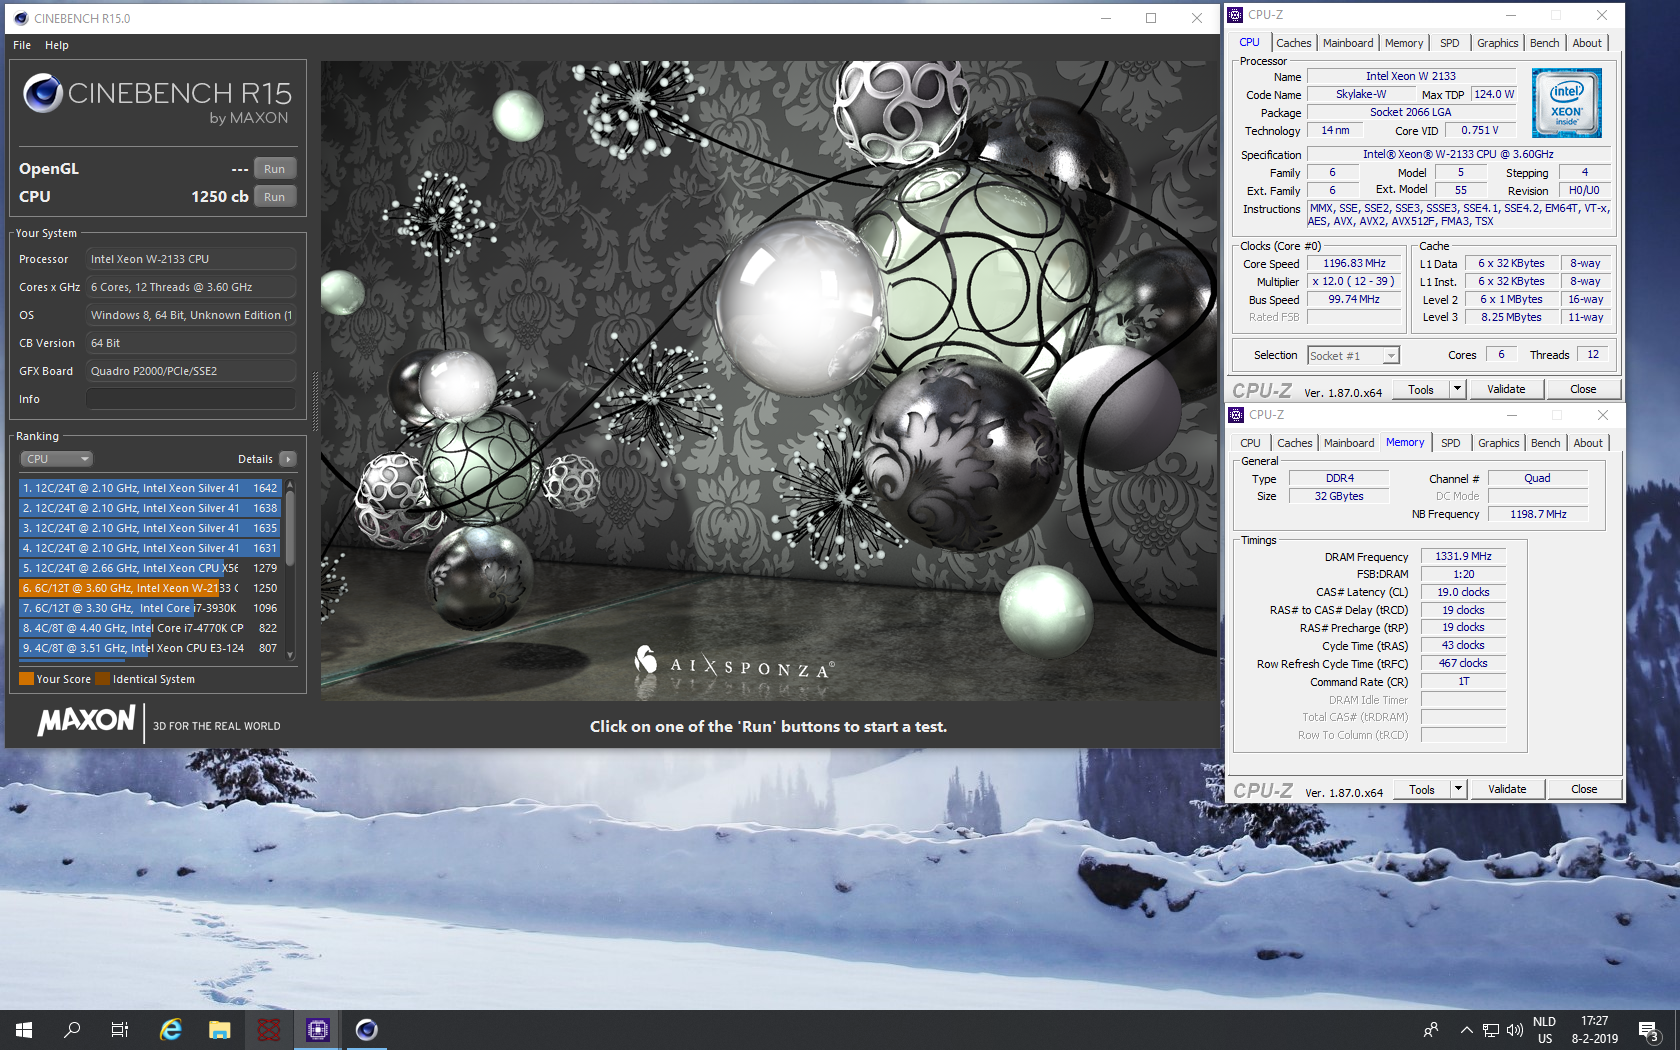Open CPU tab in bottom CPU-Z window
This screenshot has height=1050, width=1680.
(1250, 443)
